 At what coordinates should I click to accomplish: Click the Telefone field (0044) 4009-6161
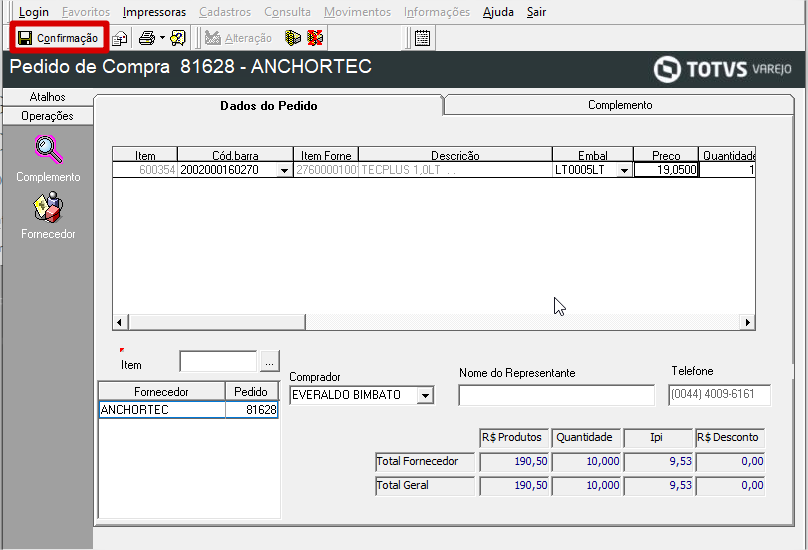(719, 395)
